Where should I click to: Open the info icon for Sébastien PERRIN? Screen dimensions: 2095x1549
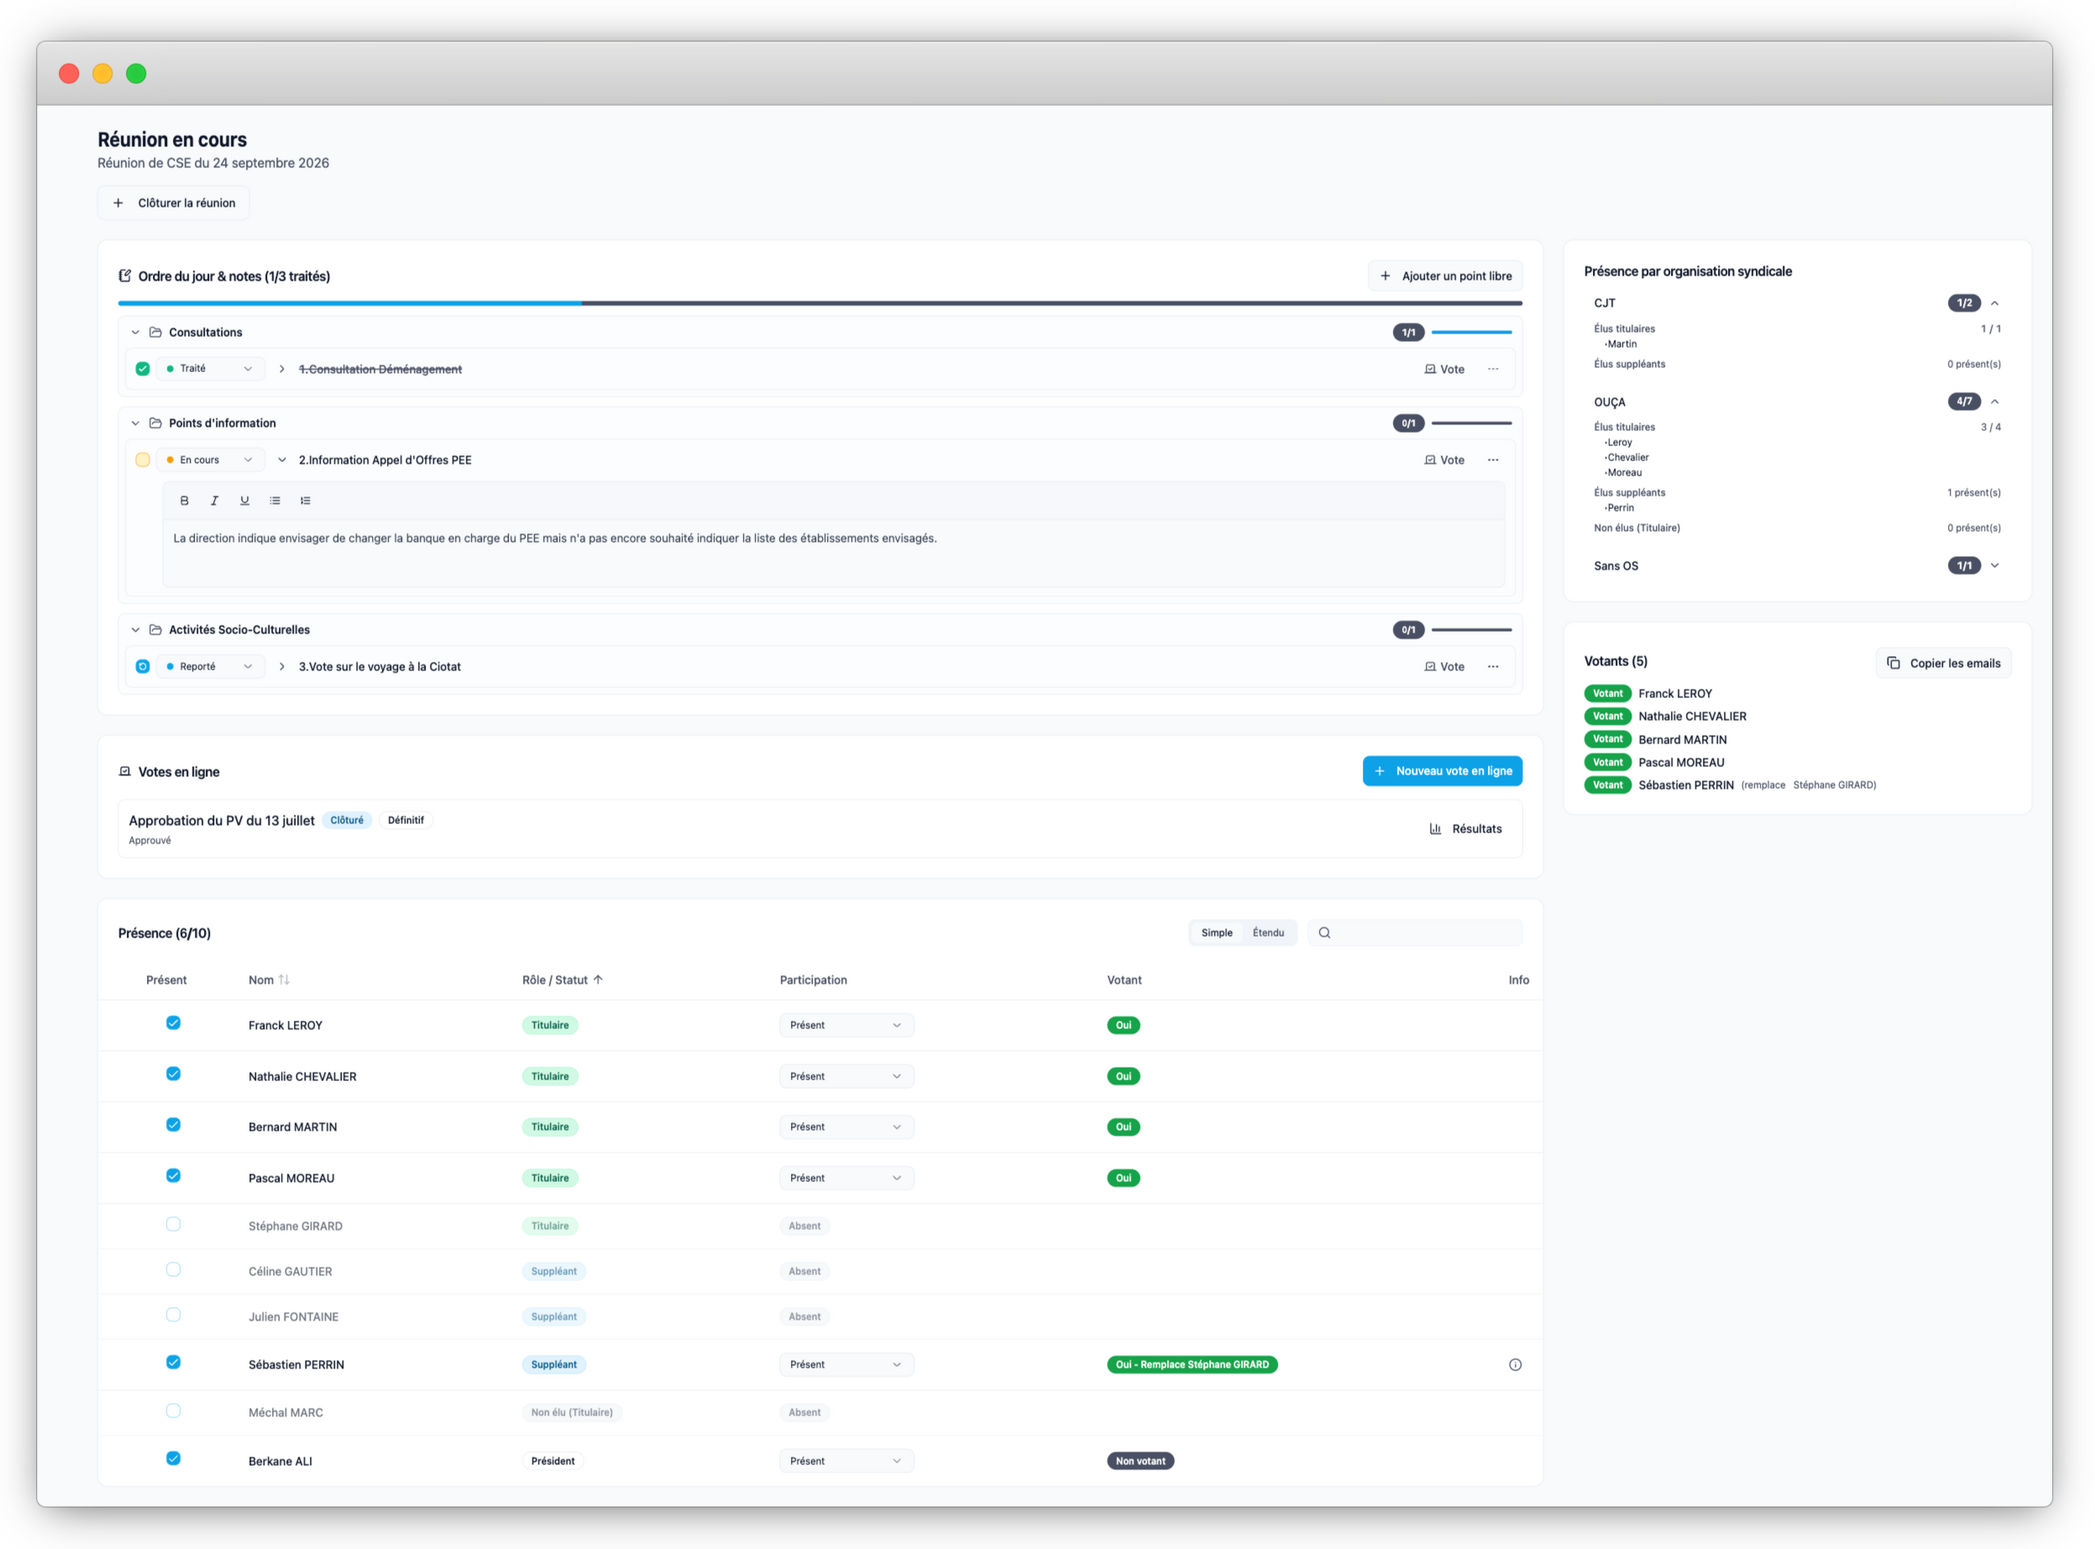1515,1365
